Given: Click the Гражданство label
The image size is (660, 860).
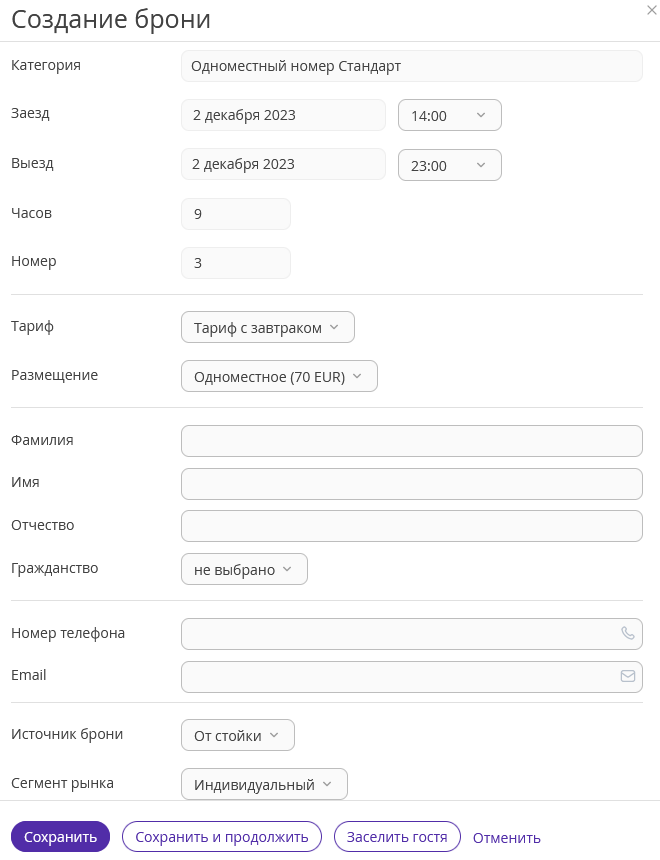Looking at the screenshot, I should [54, 568].
